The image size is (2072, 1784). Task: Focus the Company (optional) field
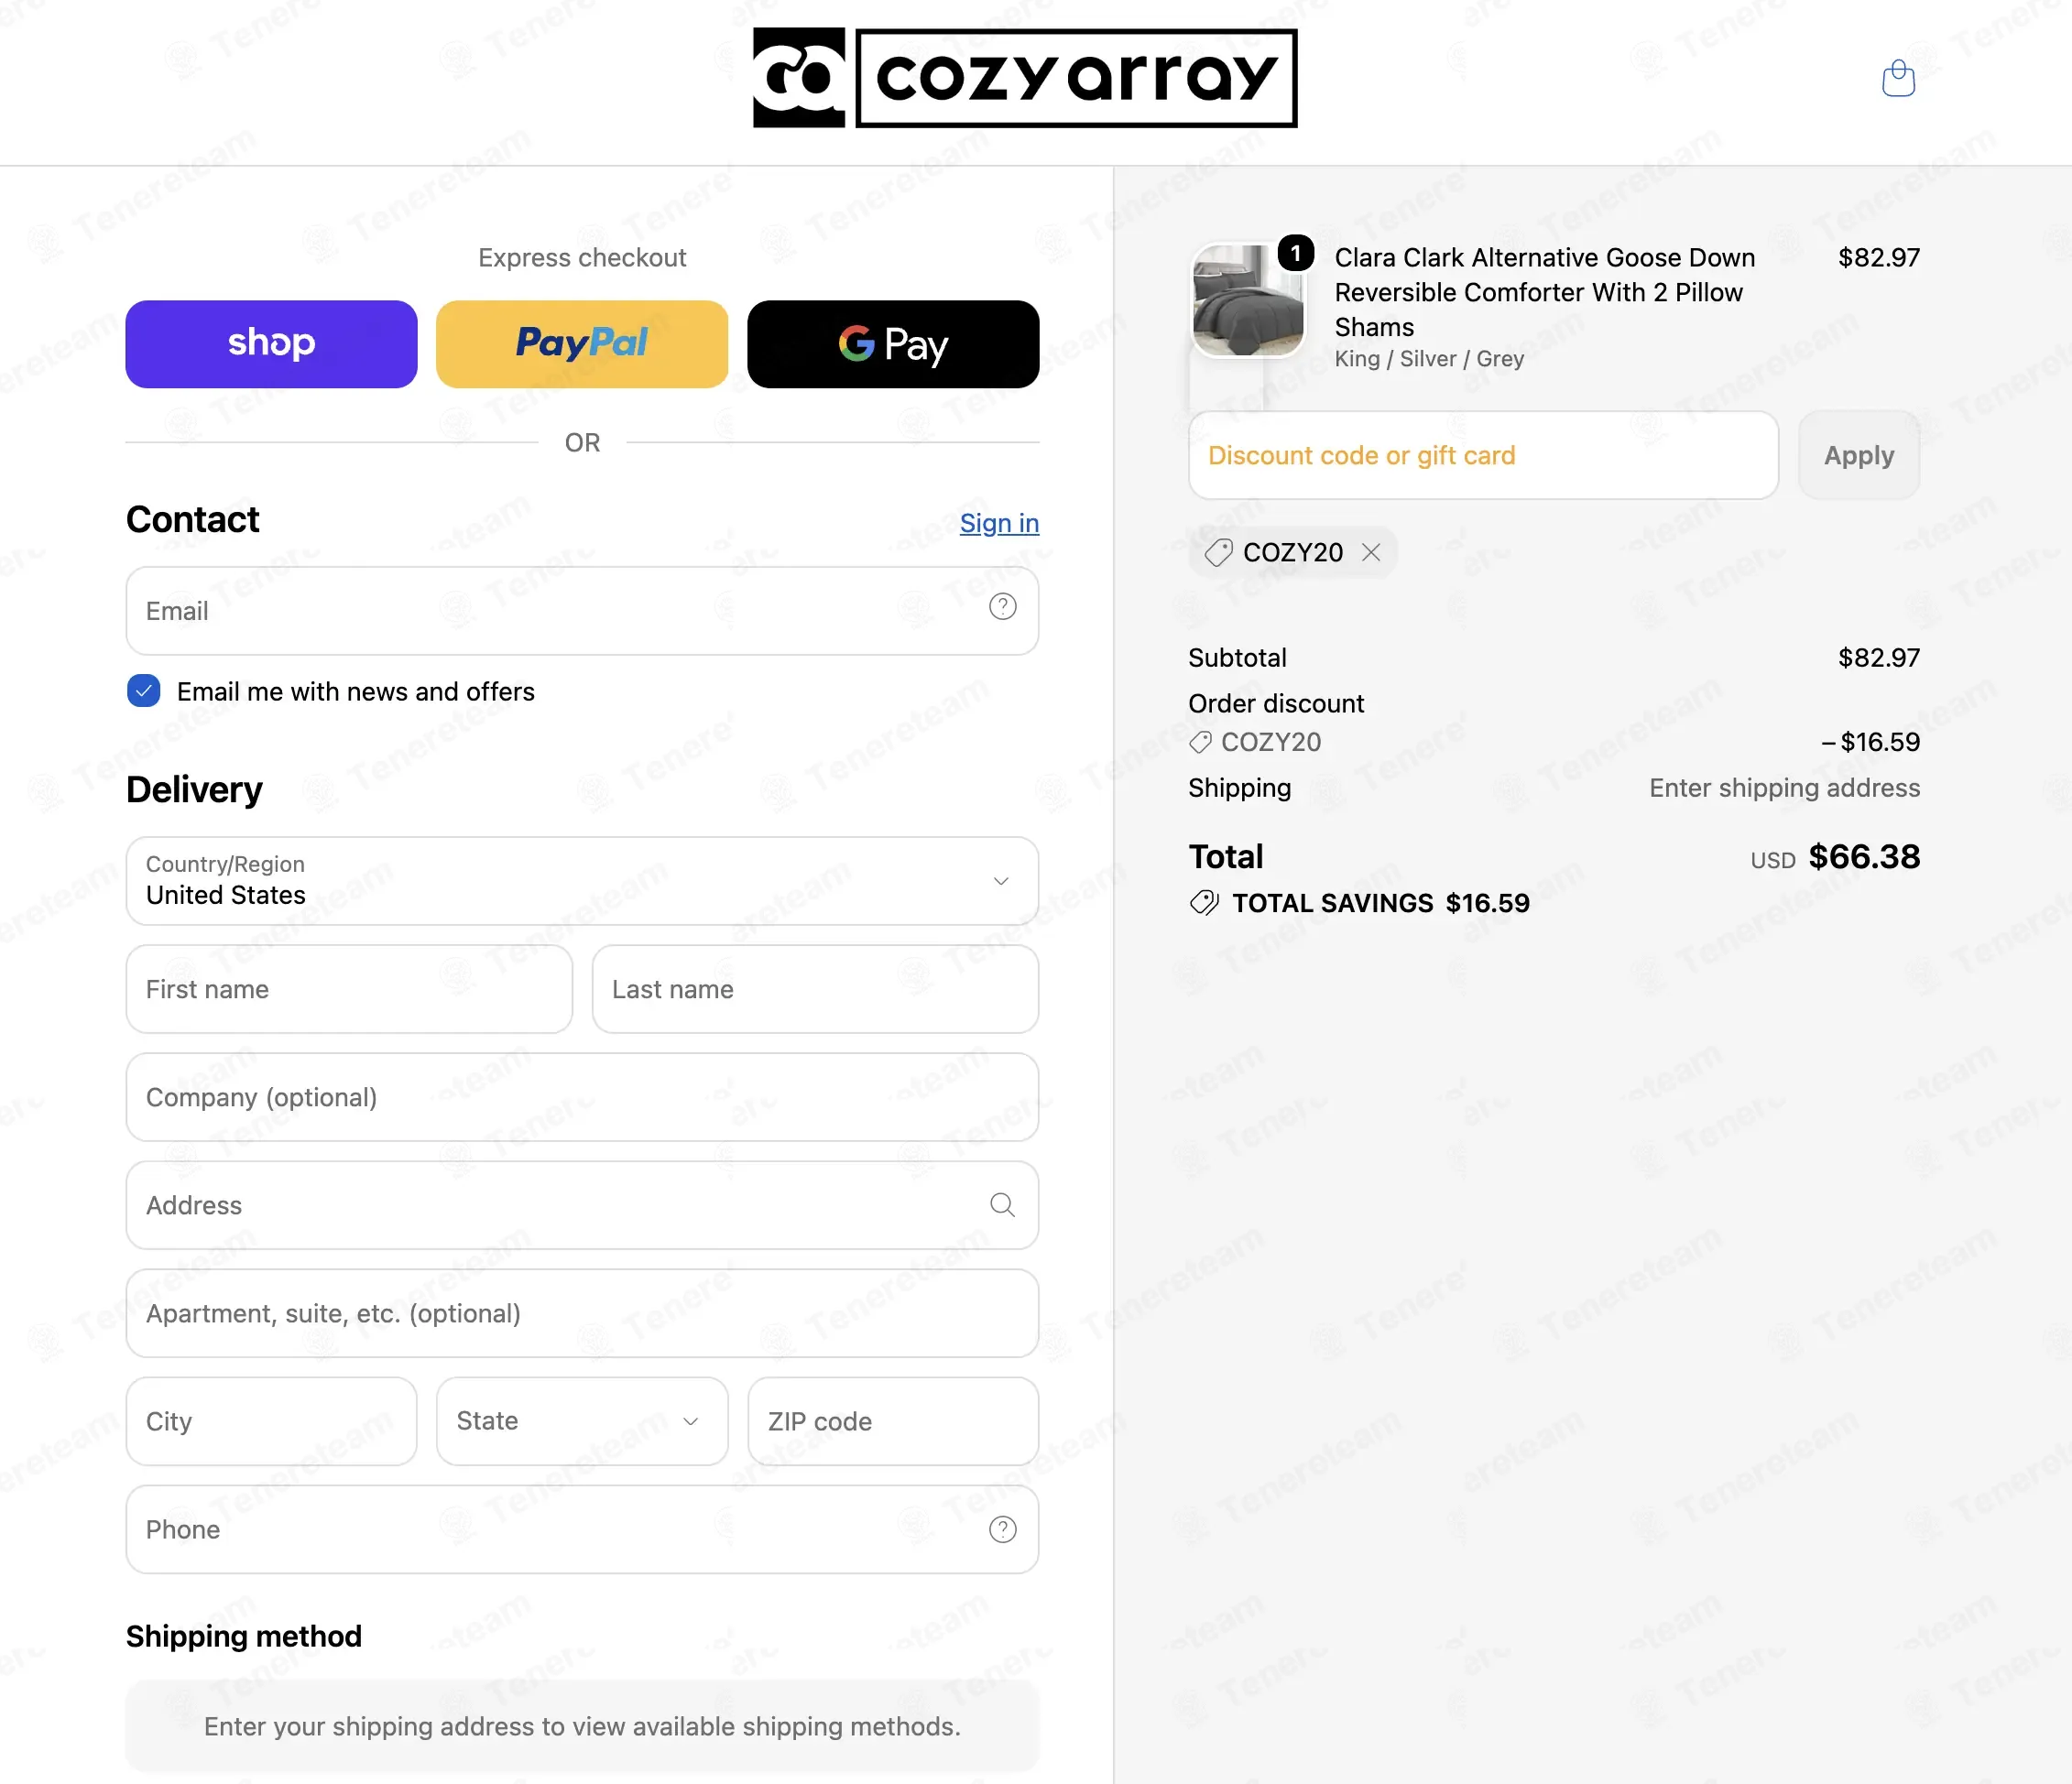[x=582, y=1097]
